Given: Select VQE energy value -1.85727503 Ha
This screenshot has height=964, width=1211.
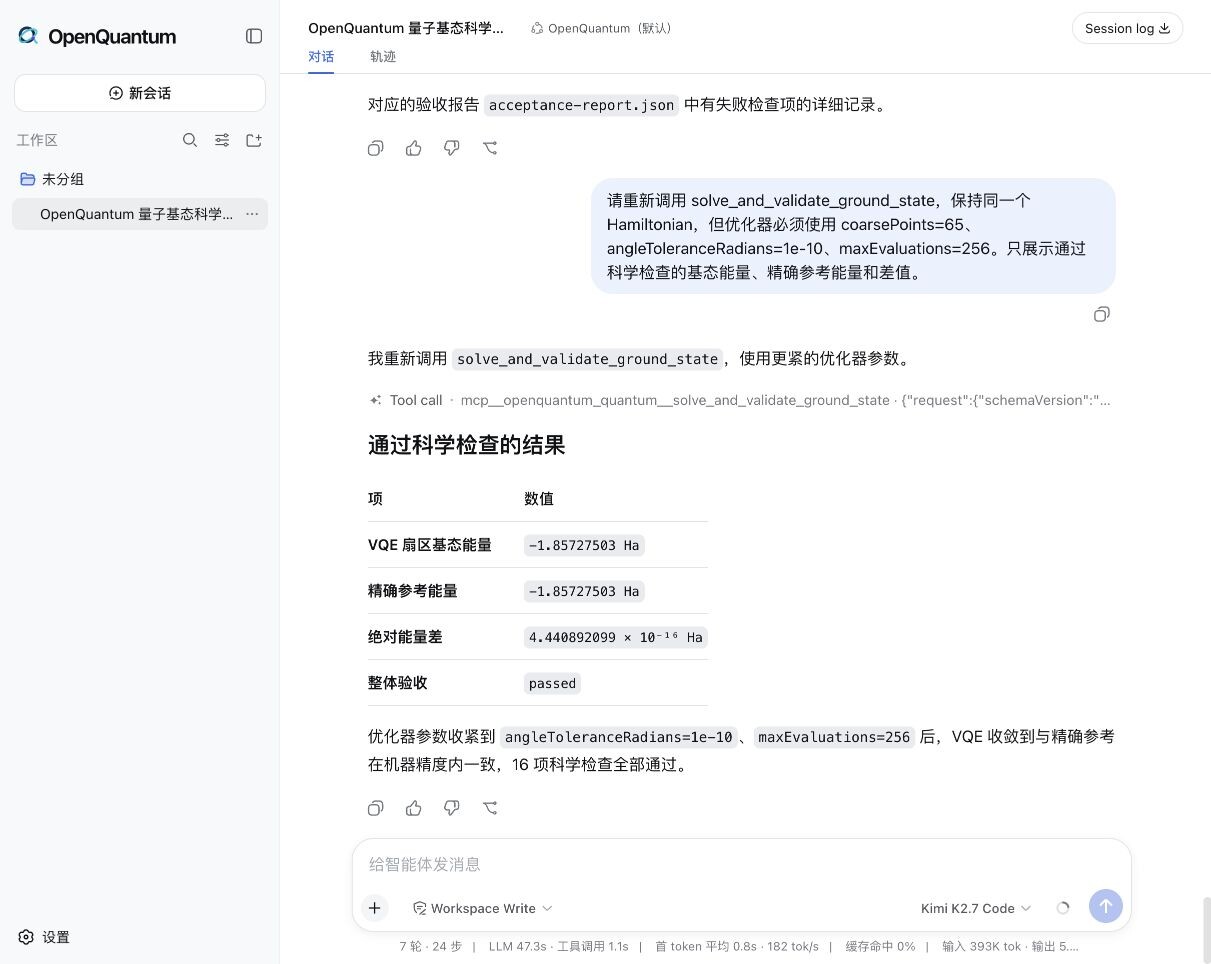Looking at the screenshot, I should 584,545.
